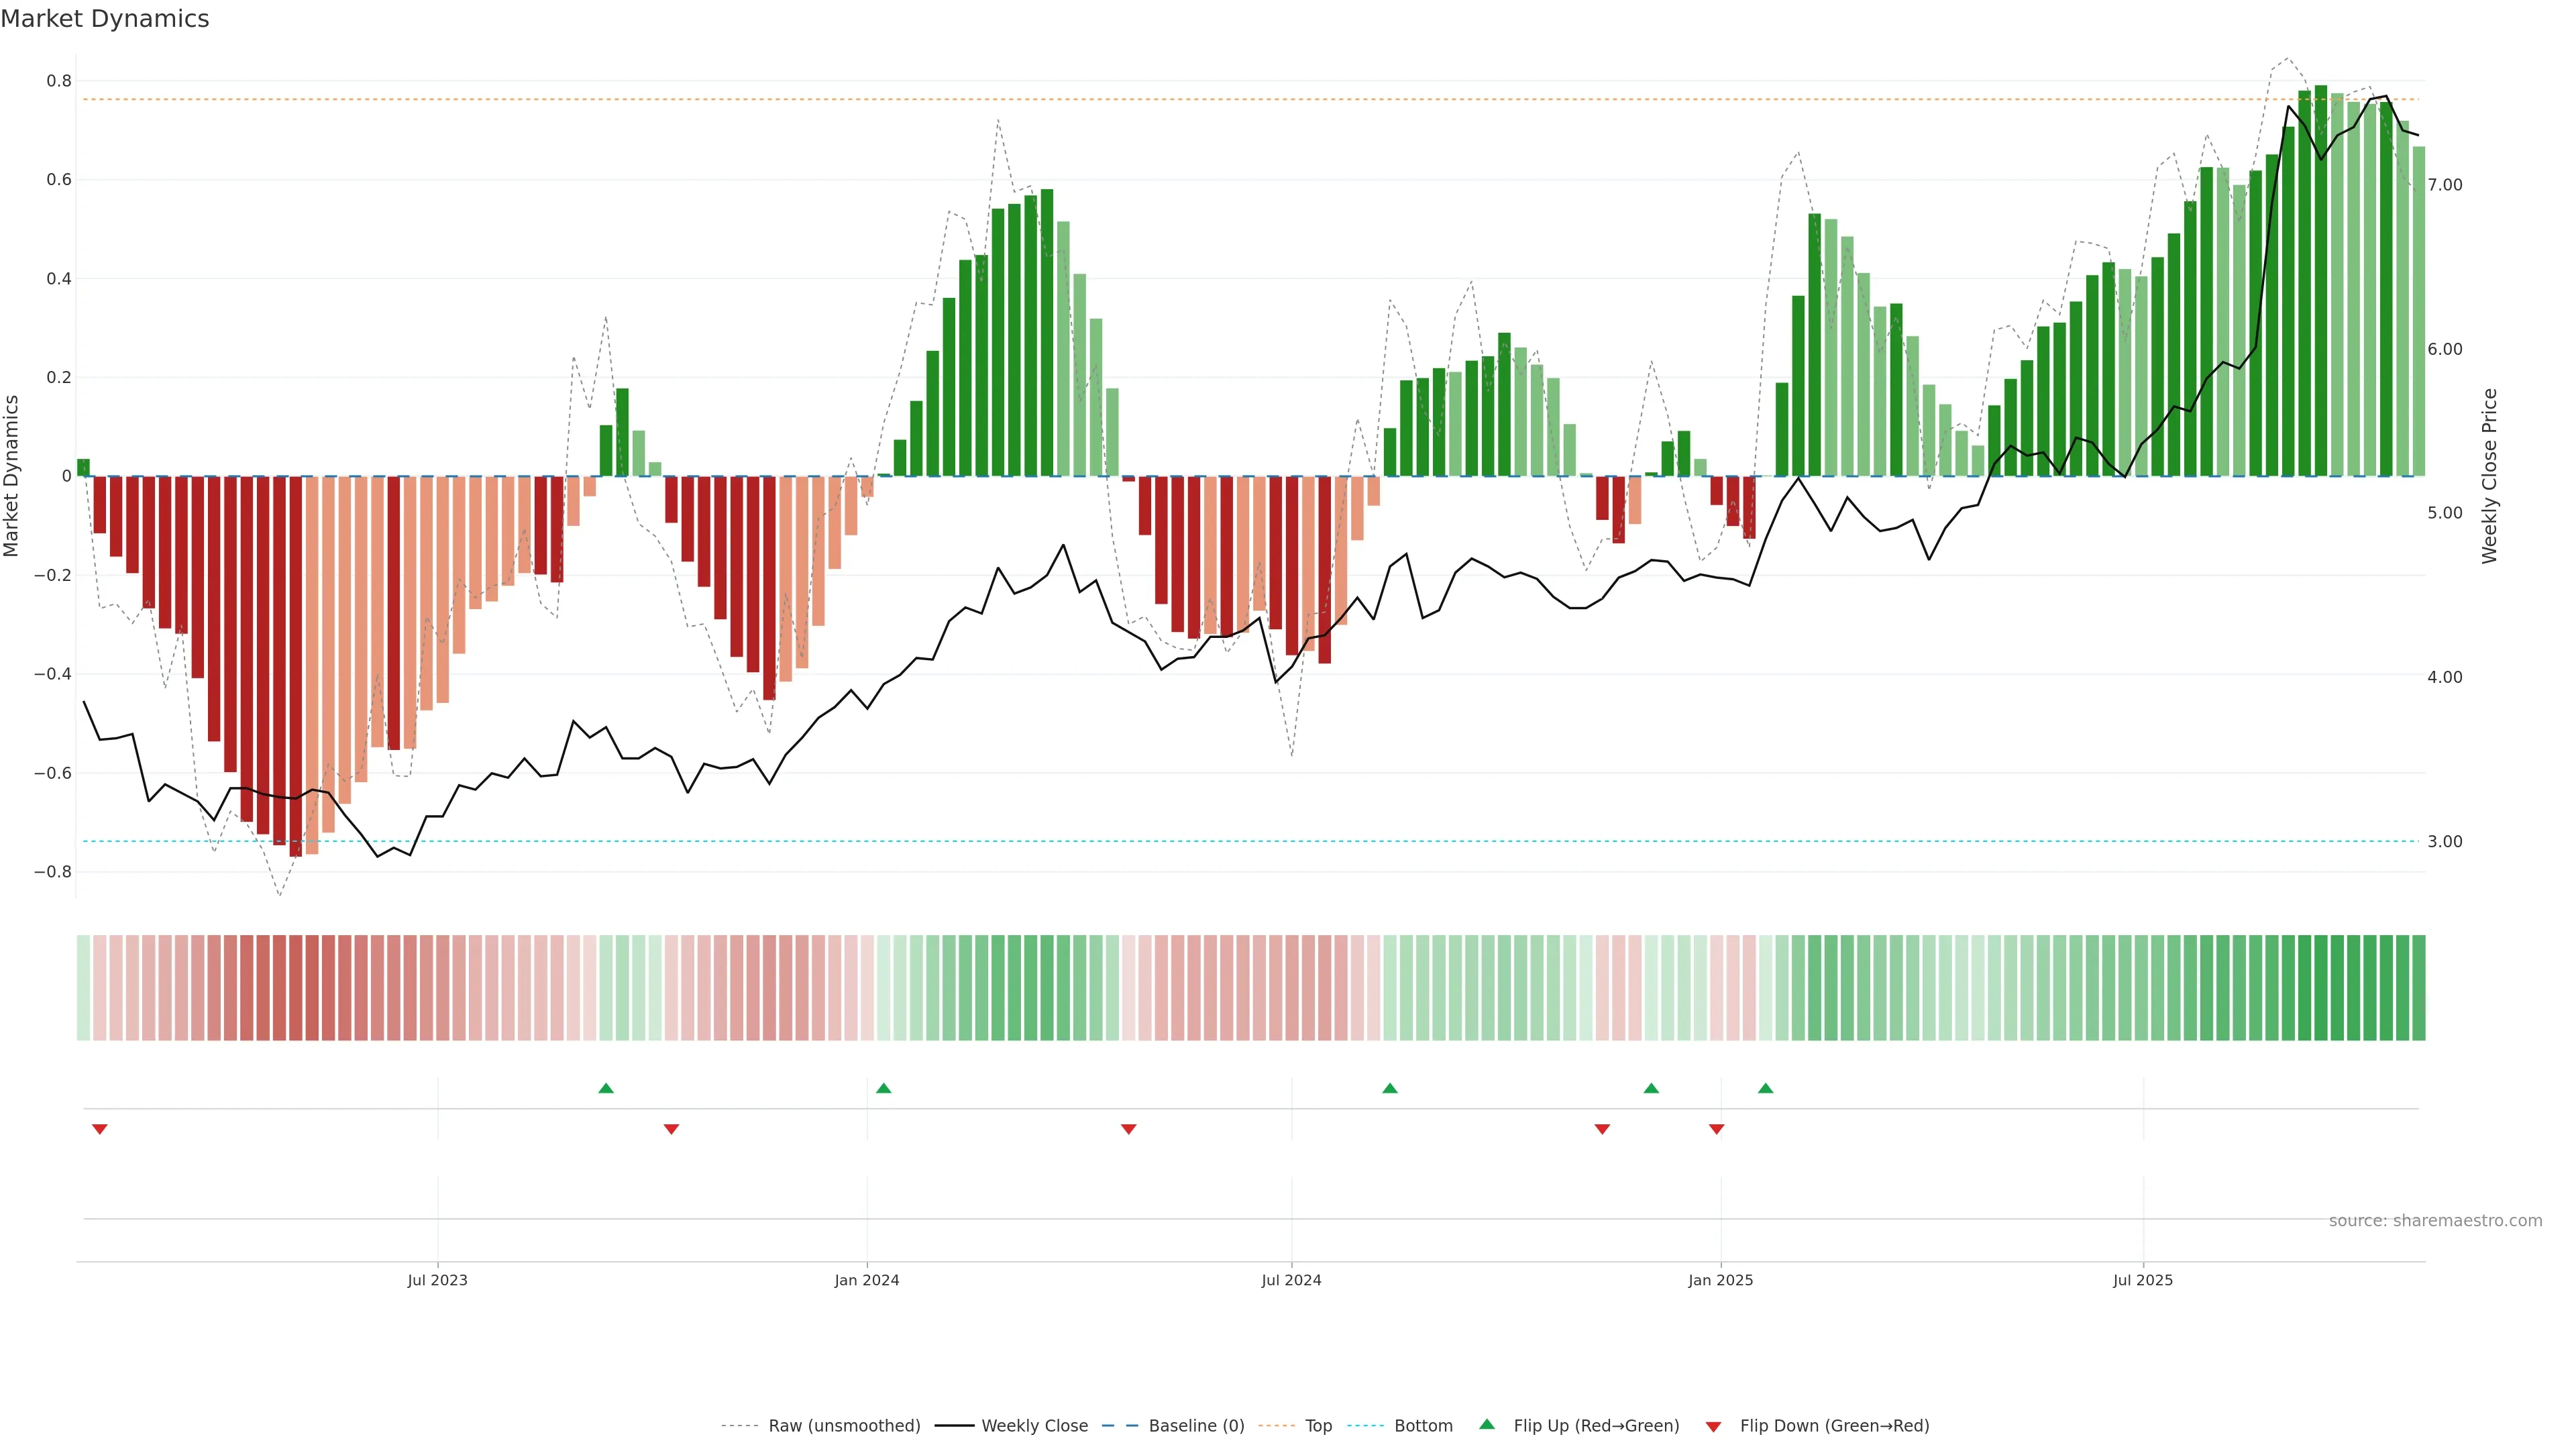
Task: Click the Jul 2025 x-axis label
Action: [2142, 1280]
